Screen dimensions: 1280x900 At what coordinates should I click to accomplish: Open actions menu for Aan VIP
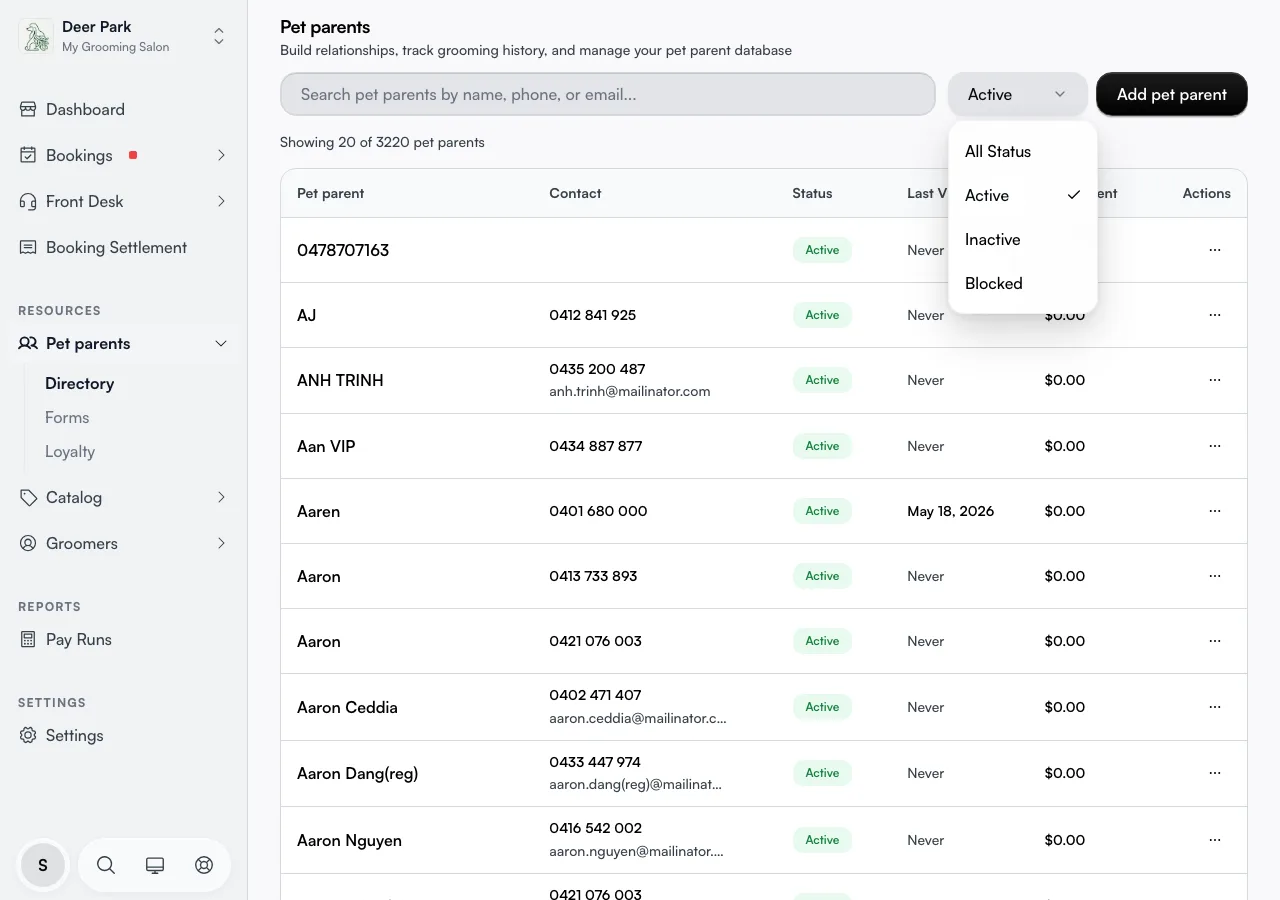(x=1215, y=446)
